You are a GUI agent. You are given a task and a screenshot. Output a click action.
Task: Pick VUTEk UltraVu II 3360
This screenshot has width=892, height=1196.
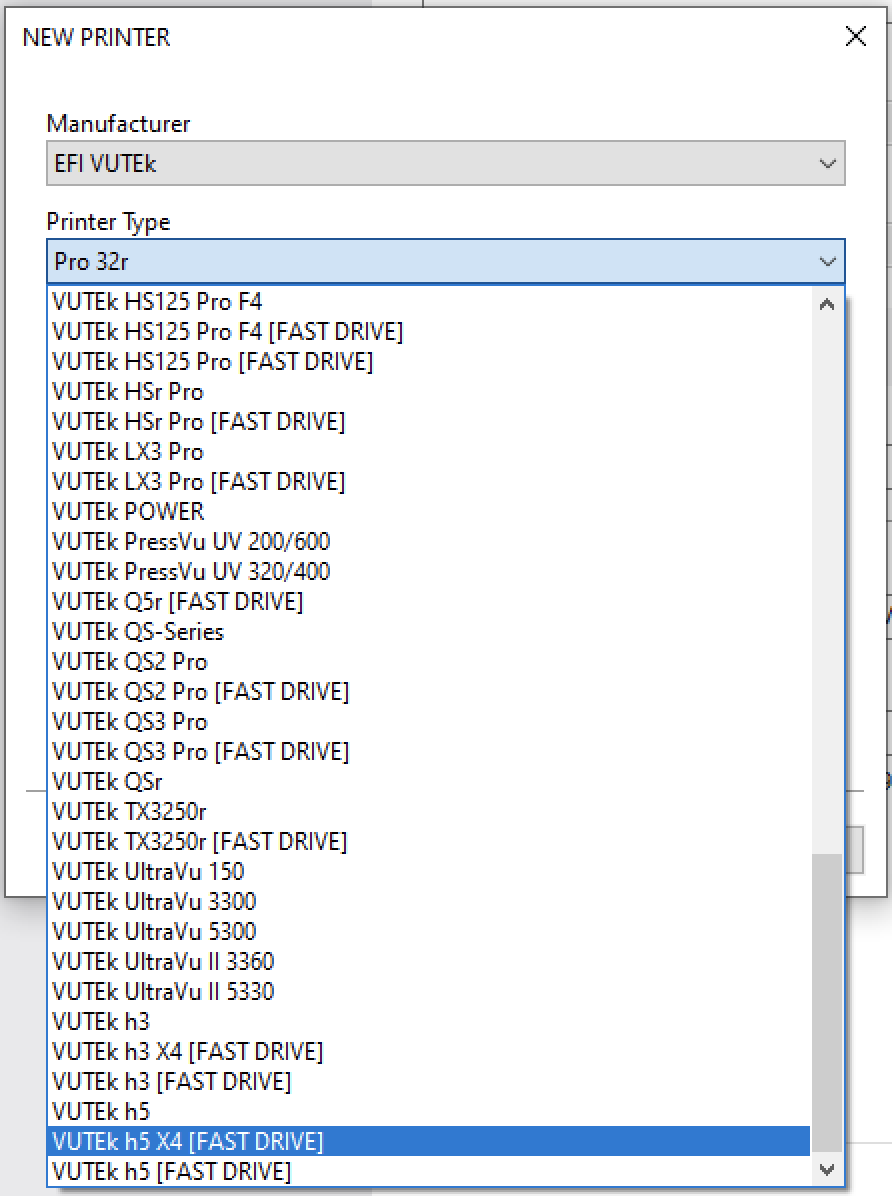(430, 962)
